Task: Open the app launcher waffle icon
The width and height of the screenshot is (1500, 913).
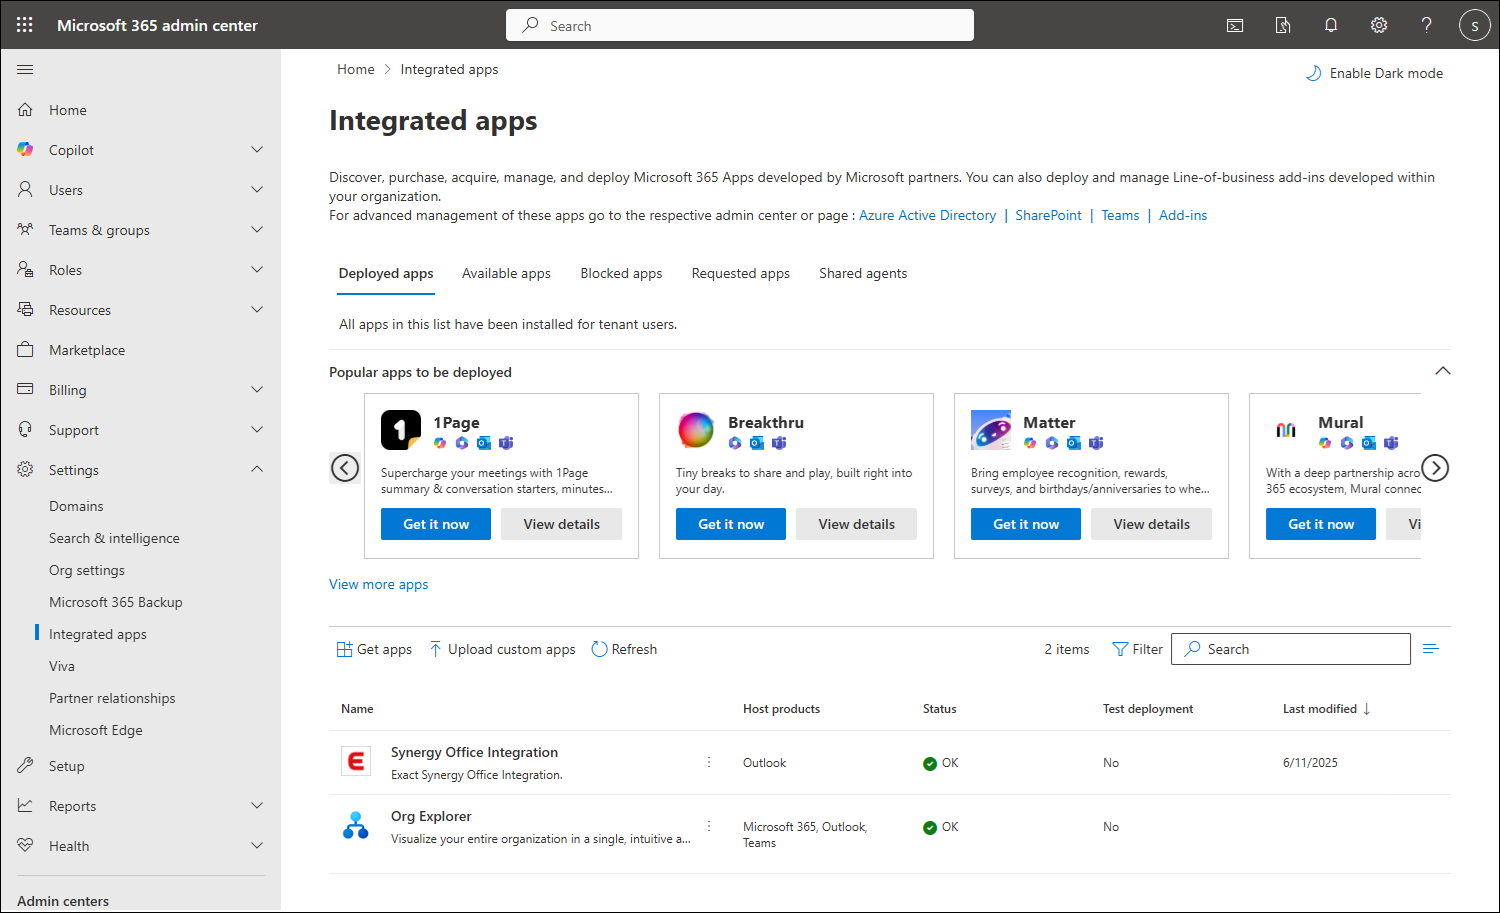Action: click(25, 25)
